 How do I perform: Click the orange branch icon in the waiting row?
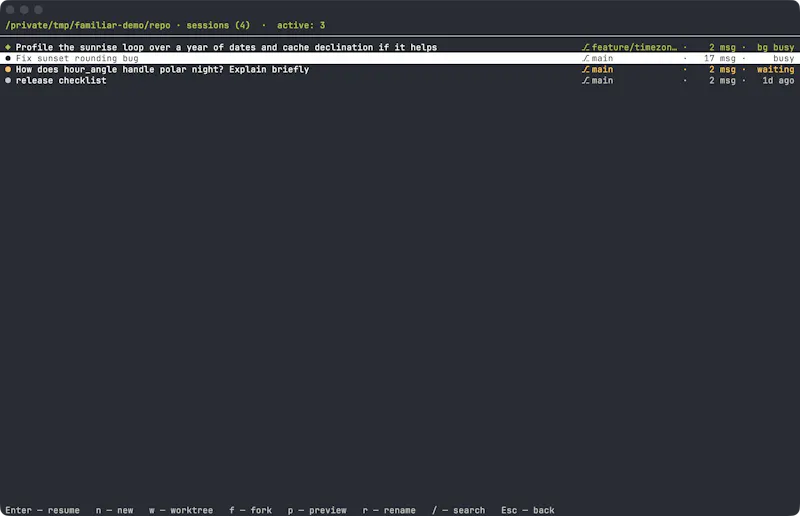(586, 69)
